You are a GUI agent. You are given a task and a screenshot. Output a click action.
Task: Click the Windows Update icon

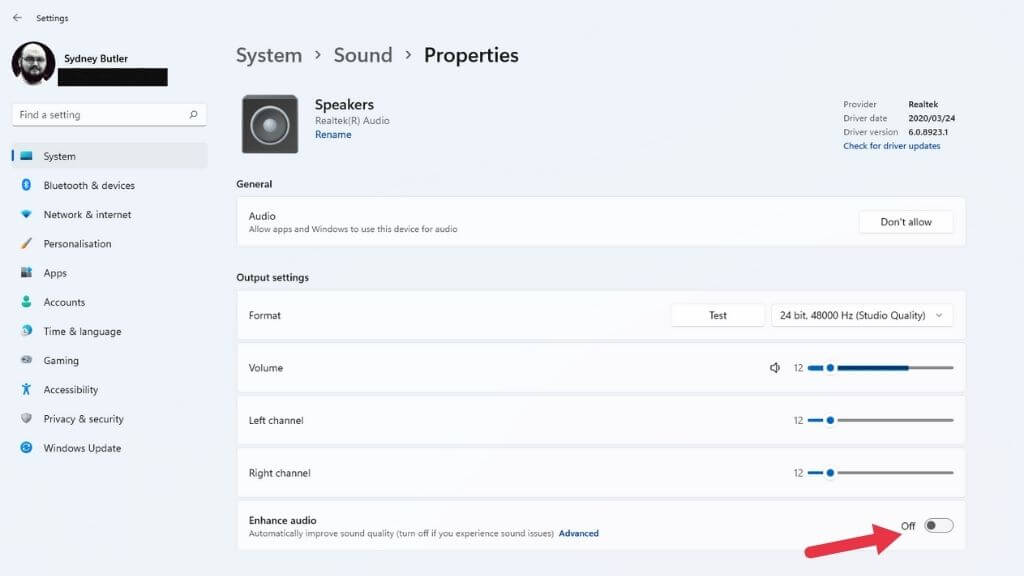26,448
